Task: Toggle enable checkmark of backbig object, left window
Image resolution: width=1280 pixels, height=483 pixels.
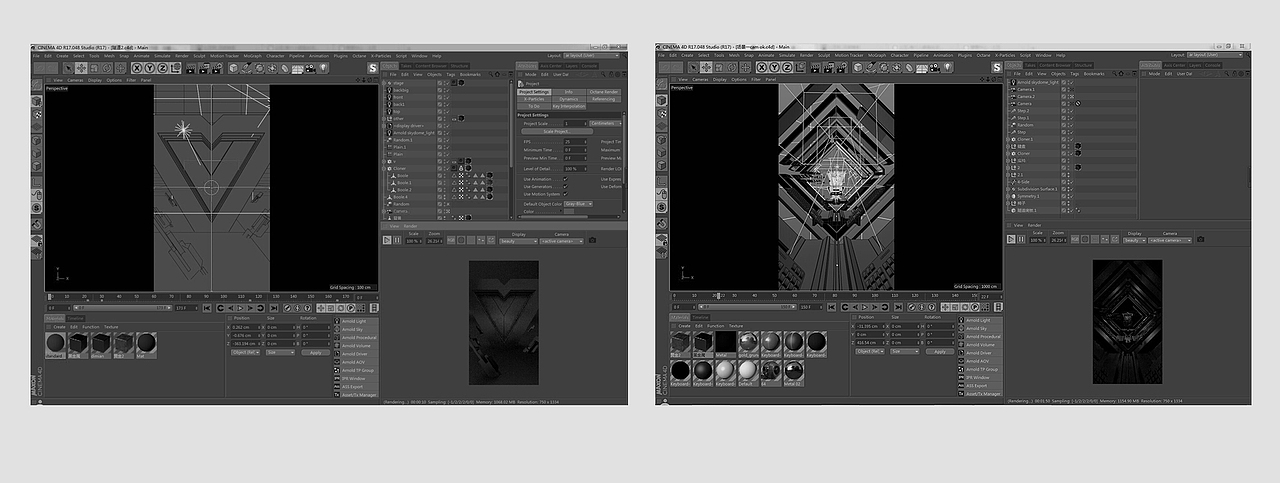Action: [448, 90]
